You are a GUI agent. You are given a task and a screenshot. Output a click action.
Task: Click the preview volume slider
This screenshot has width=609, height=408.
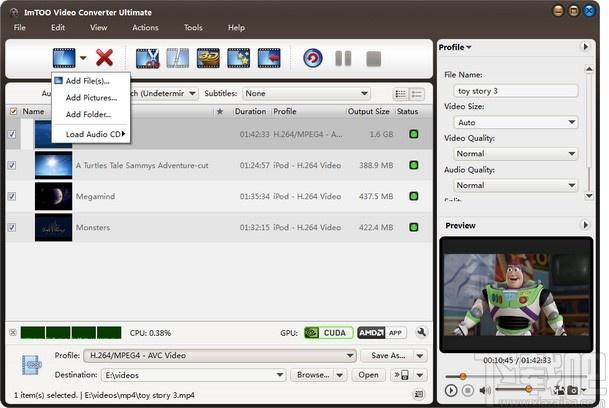tap(528, 389)
